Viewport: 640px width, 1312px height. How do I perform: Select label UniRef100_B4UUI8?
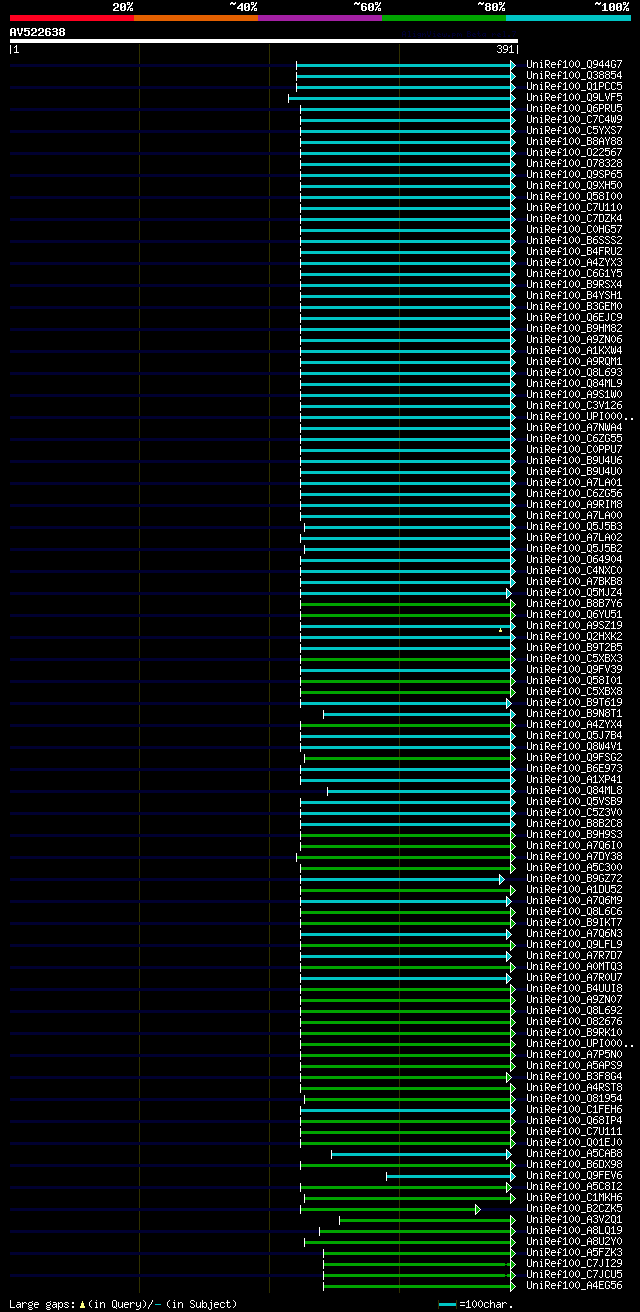pos(574,988)
